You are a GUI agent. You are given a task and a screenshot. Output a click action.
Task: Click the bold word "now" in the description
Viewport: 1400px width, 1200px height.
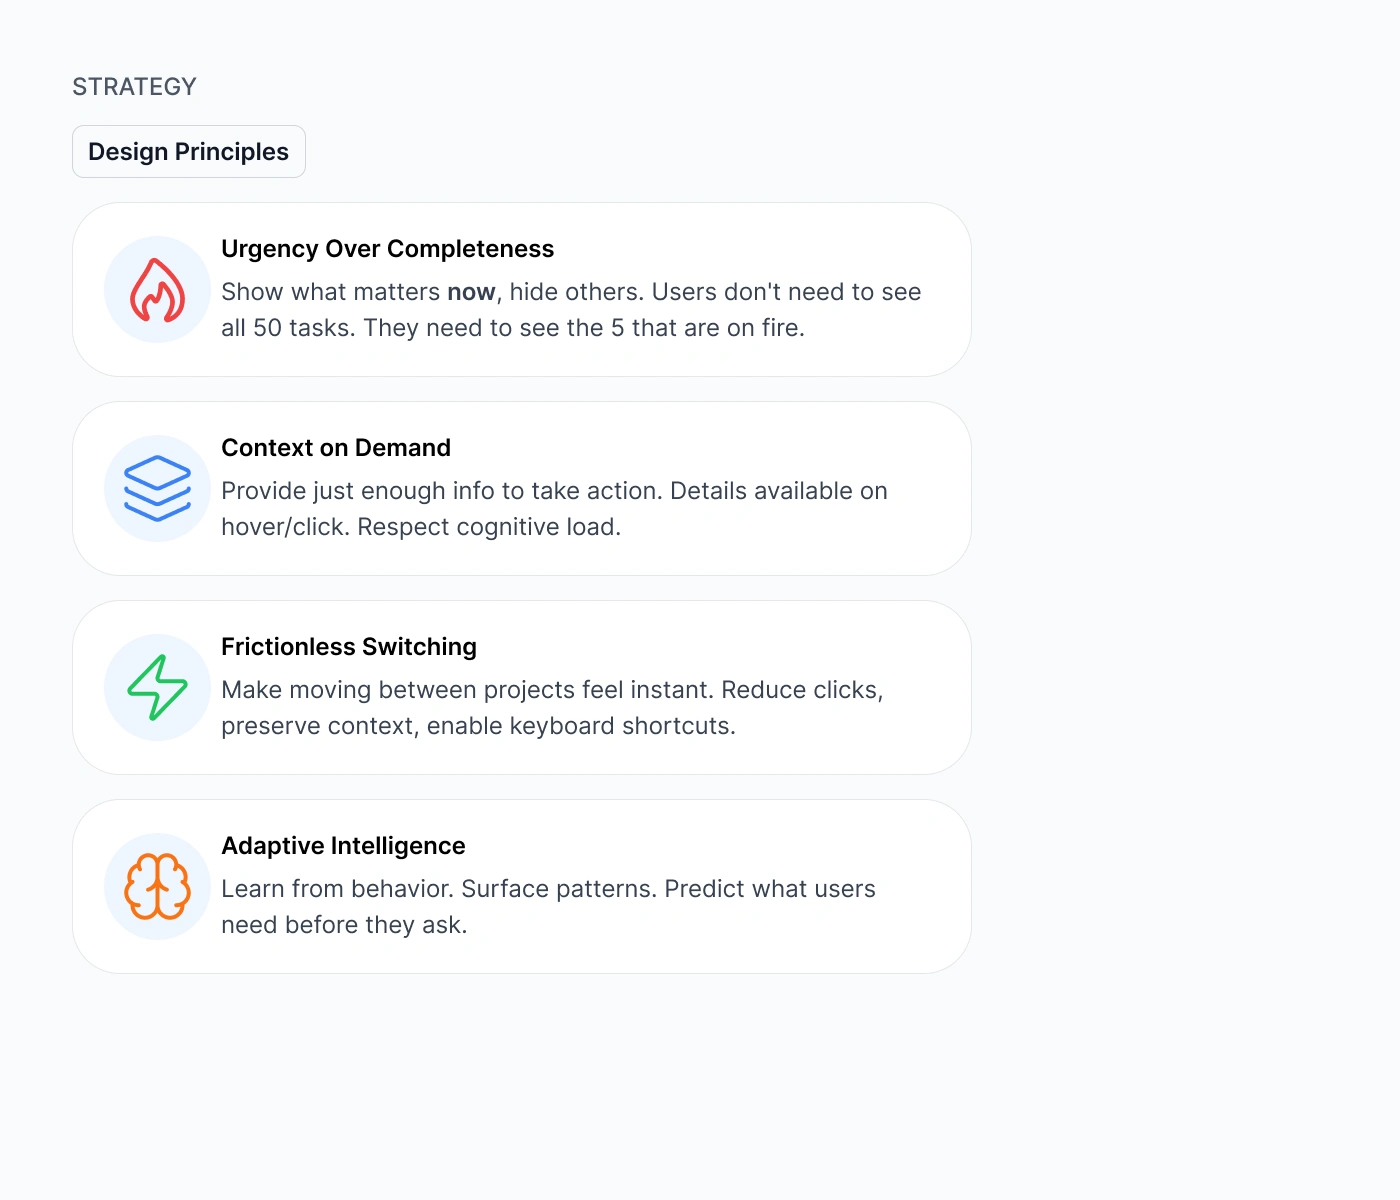pyautogui.click(x=471, y=292)
